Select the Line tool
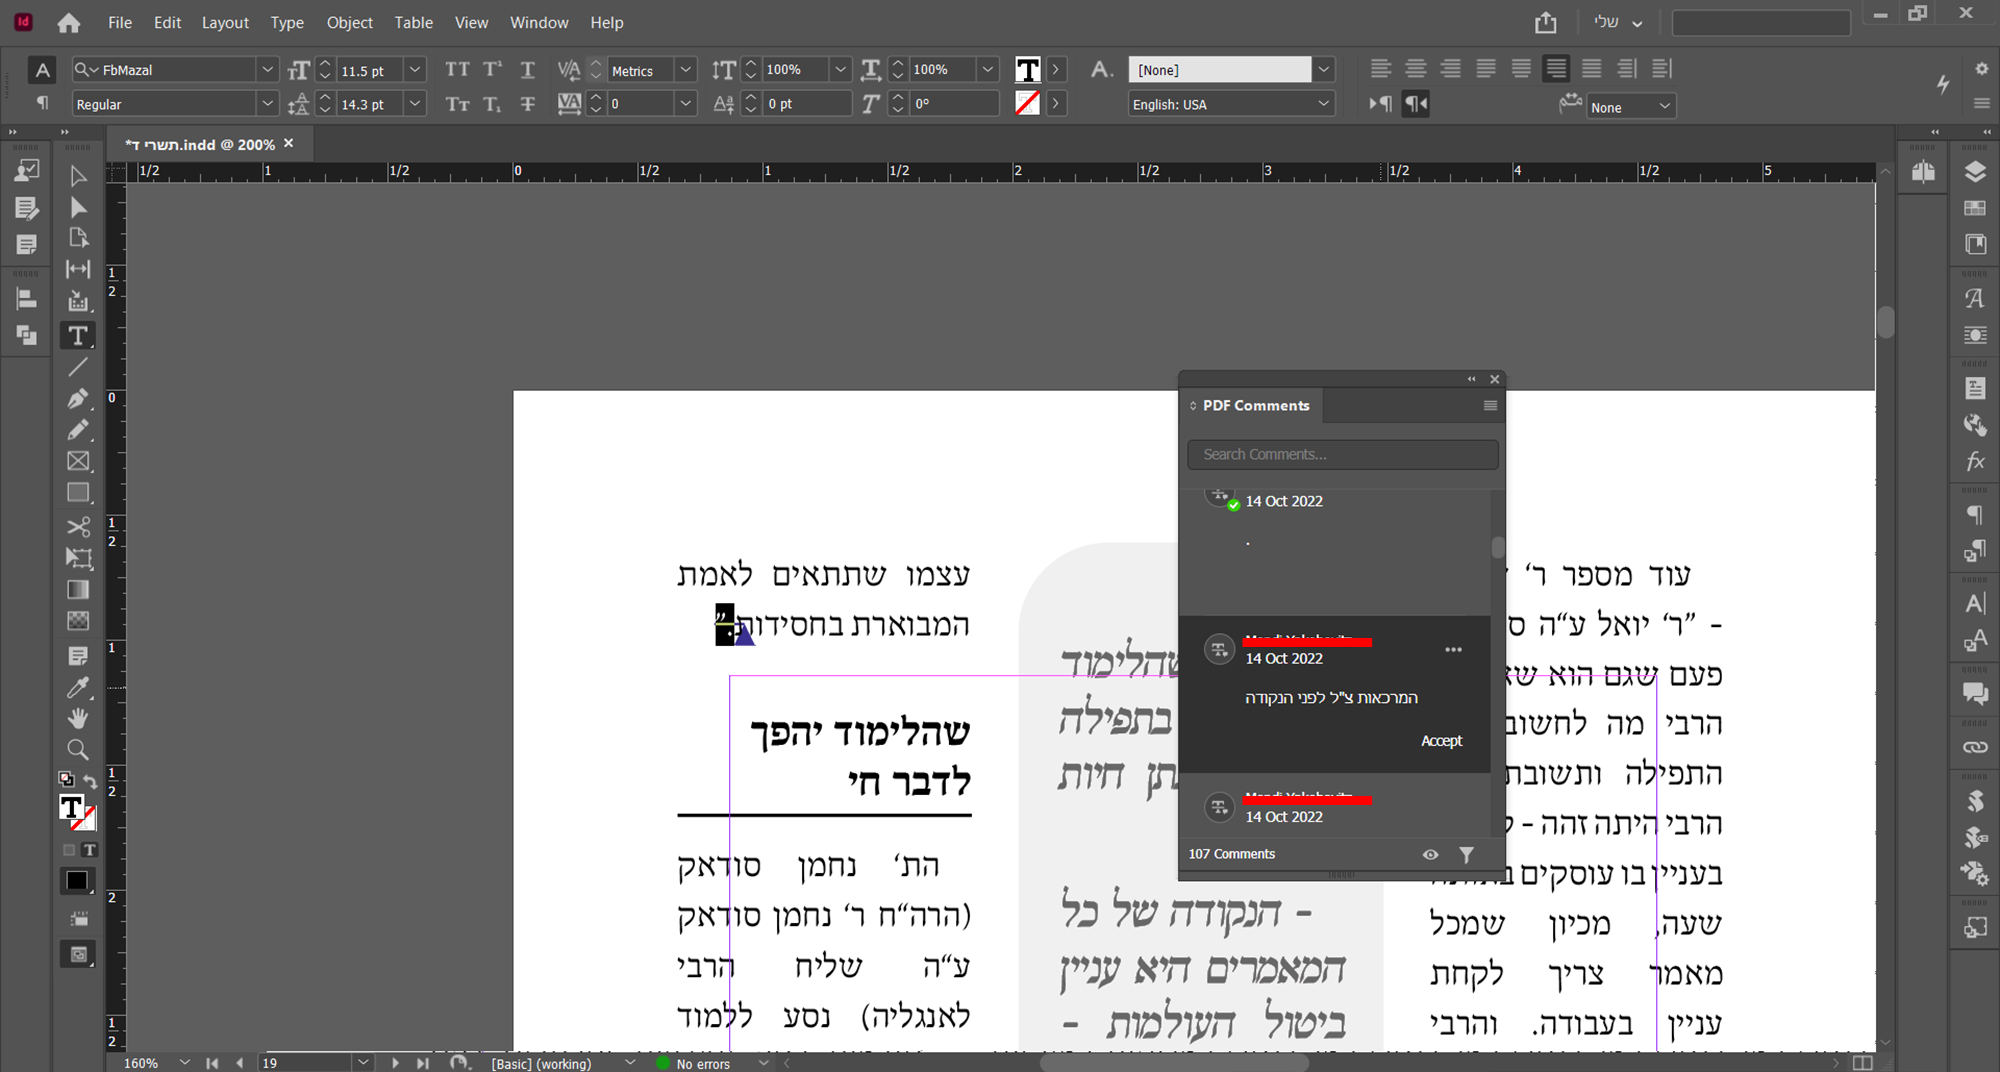This screenshot has height=1072, width=2000. [x=78, y=367]
